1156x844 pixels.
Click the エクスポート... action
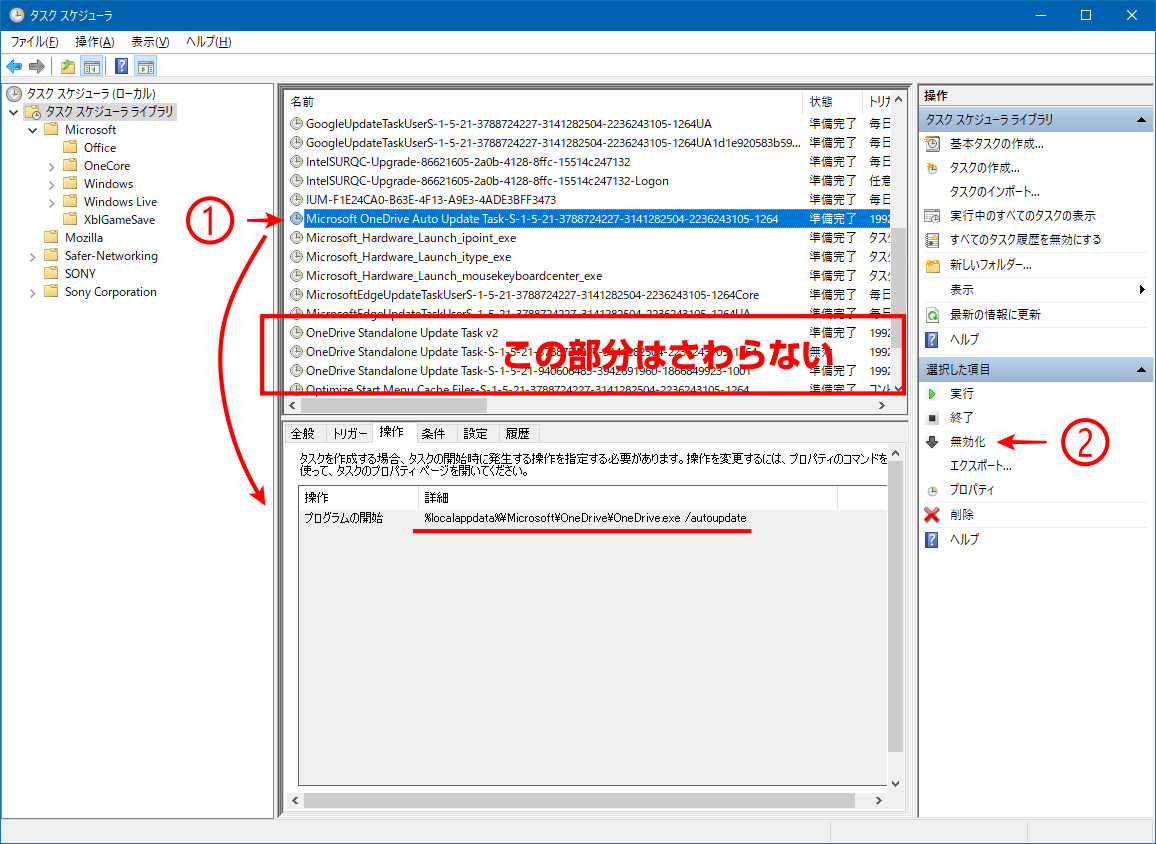point(981,466)
